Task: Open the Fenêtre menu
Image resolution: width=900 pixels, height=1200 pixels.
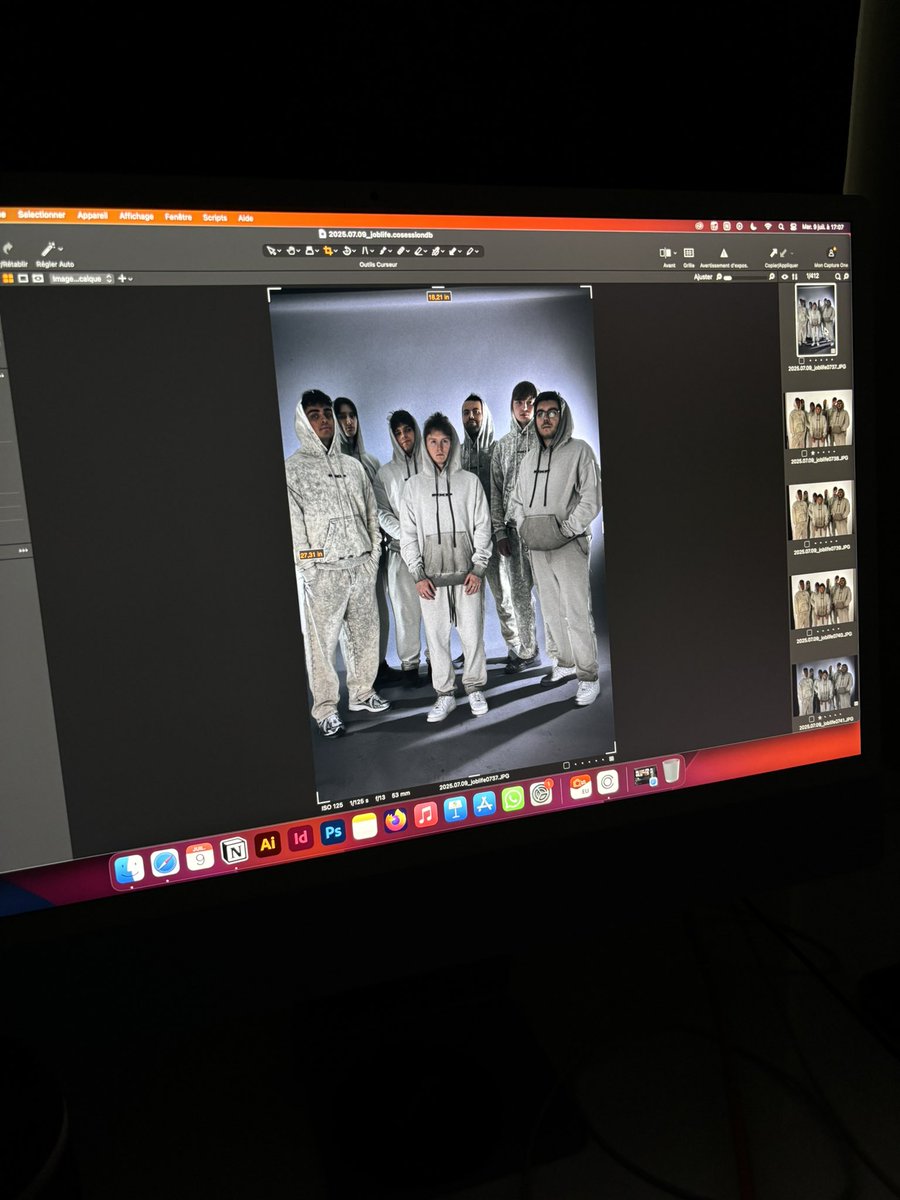Action: 178,216
